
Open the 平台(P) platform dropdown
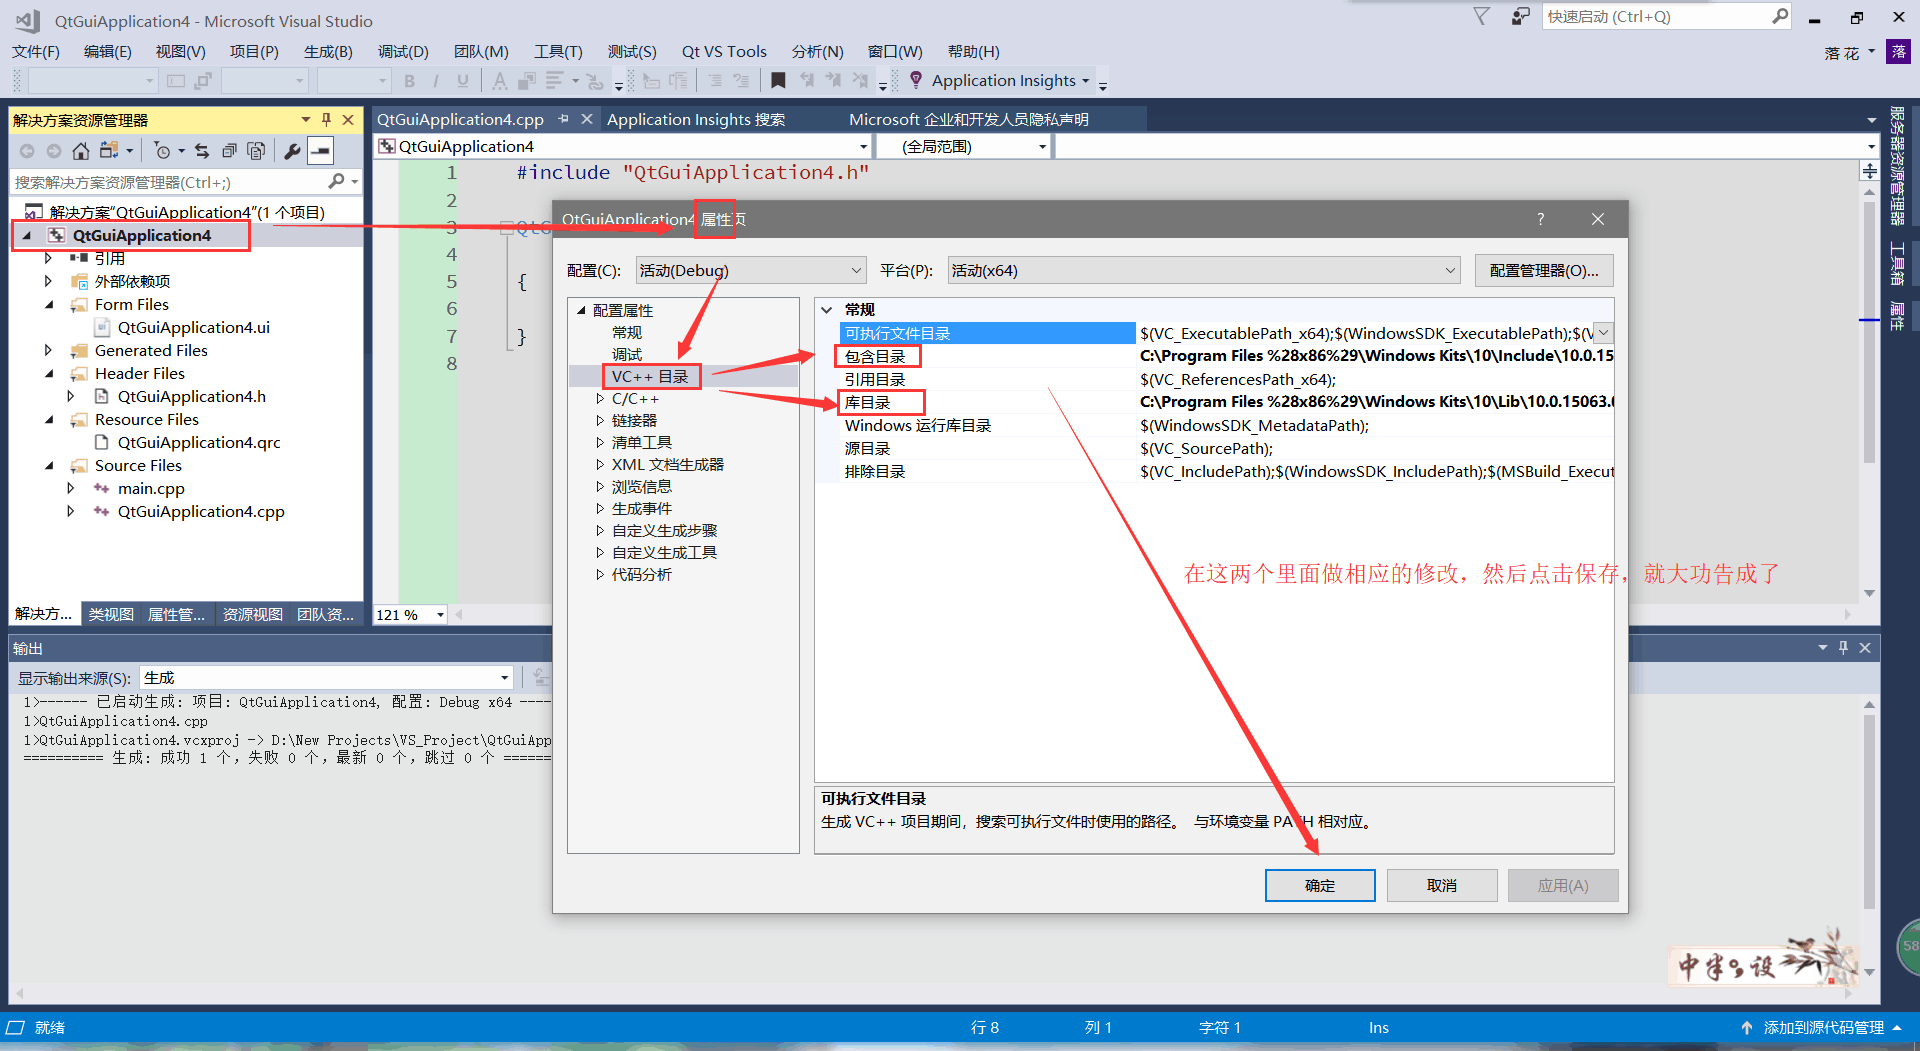pos(1204,270)
